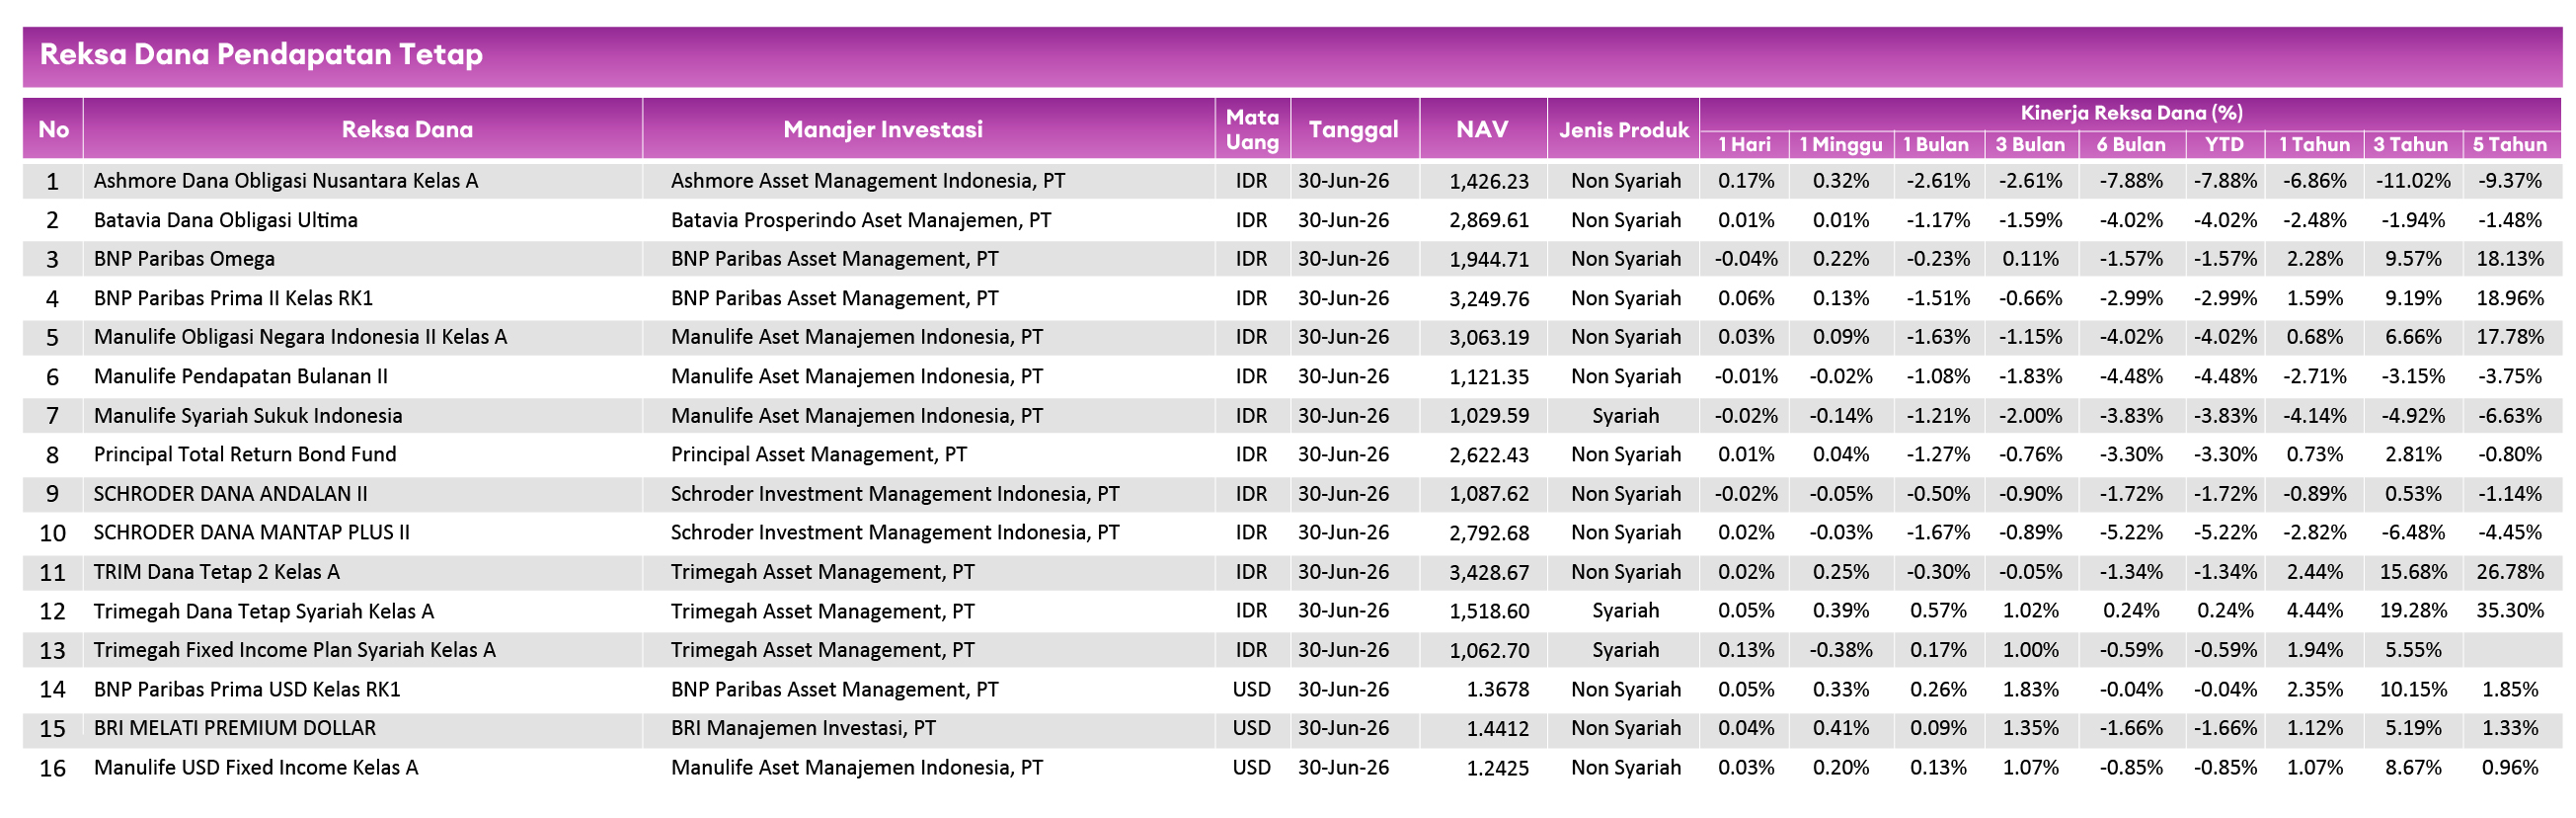2576x818 pixels.
Task: Select 'Trimegah Dana Tetap Syariah Kelas A'
Action: (x=264, y=611)
